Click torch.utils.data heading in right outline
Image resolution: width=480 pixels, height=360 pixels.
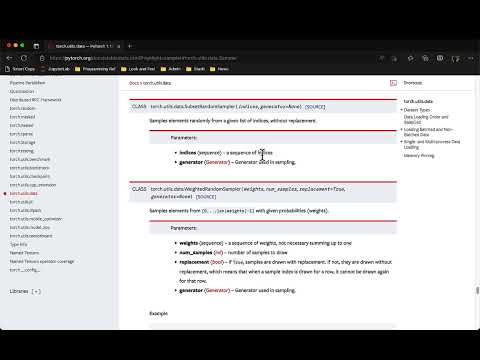(x=418, y=101)
